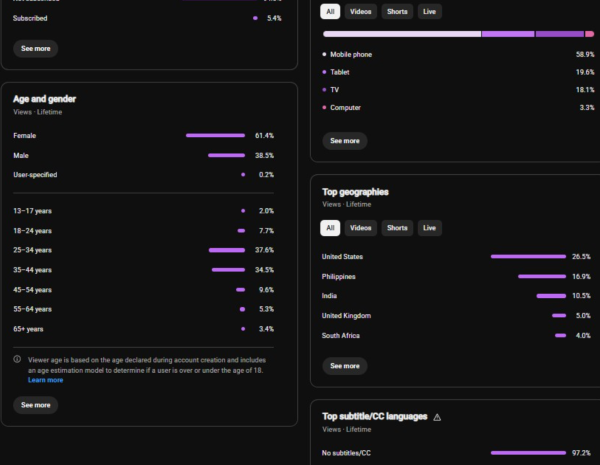
Task: Click See more in Top geographies card
Action: (345, 366)
